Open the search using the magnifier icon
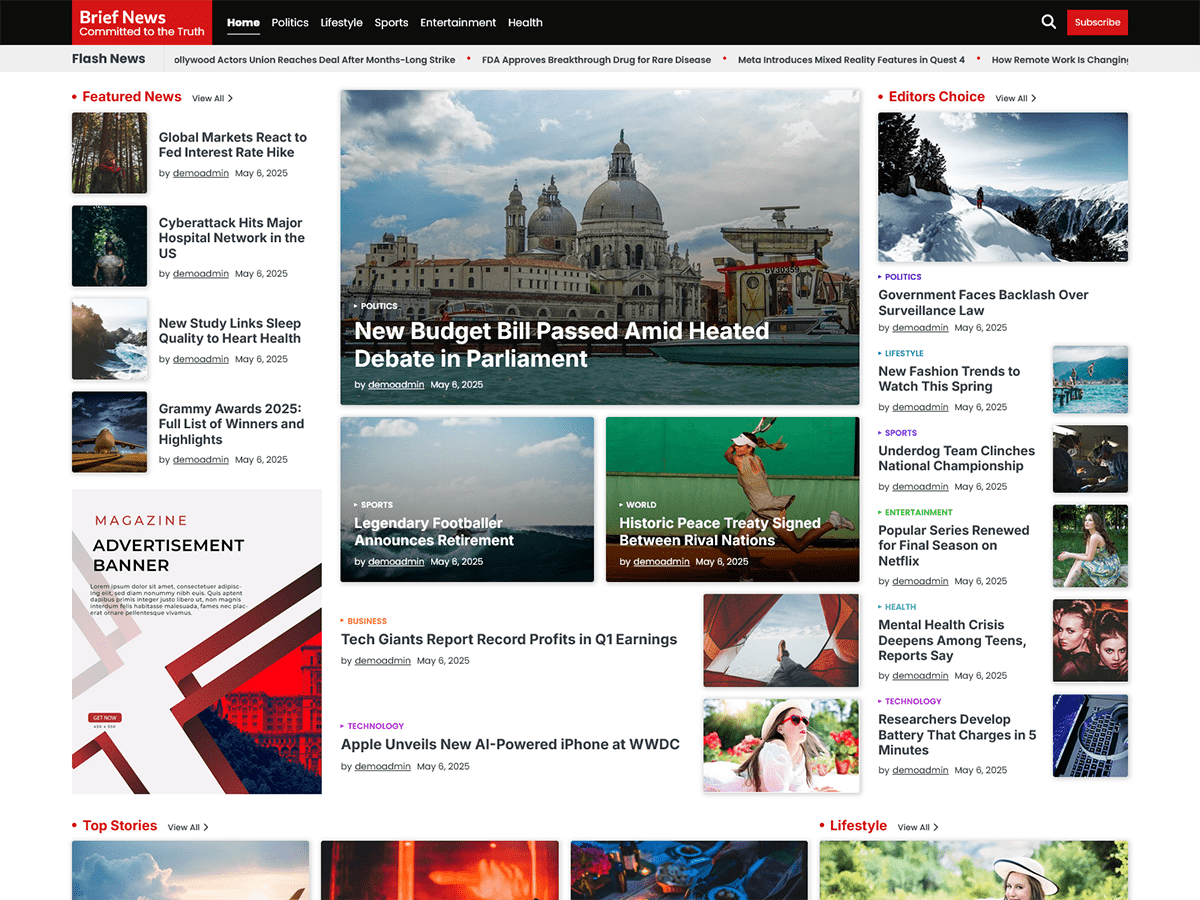The image size is (1200, 900). [x=1048, y=21]
